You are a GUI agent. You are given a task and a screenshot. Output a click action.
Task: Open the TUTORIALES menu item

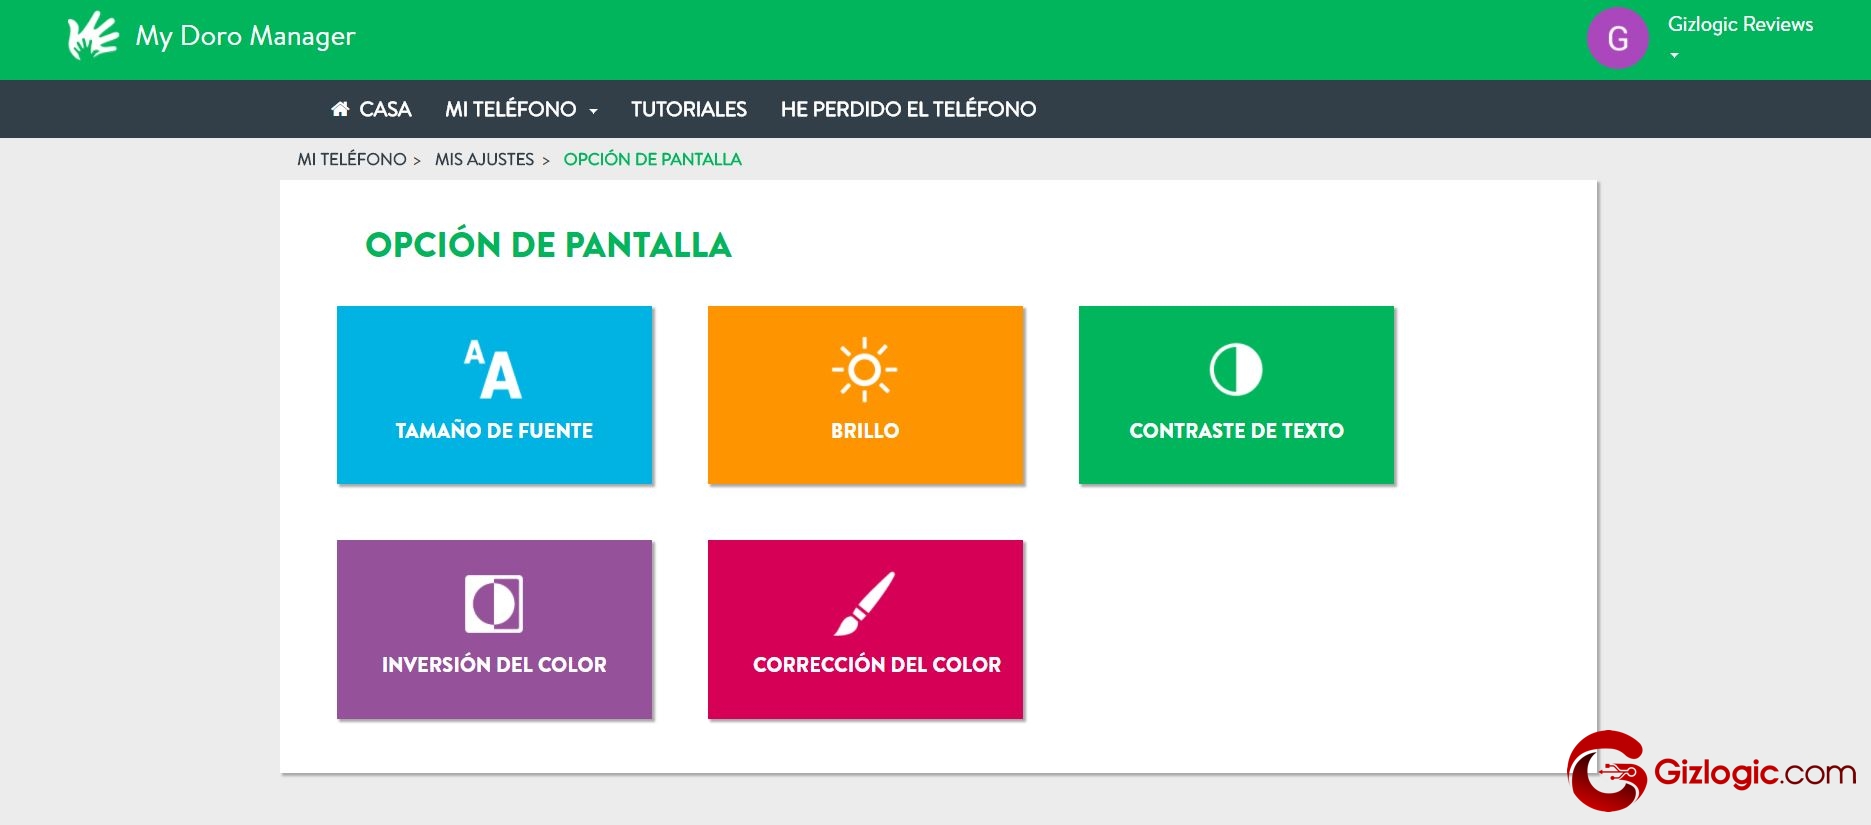point(688,109)
